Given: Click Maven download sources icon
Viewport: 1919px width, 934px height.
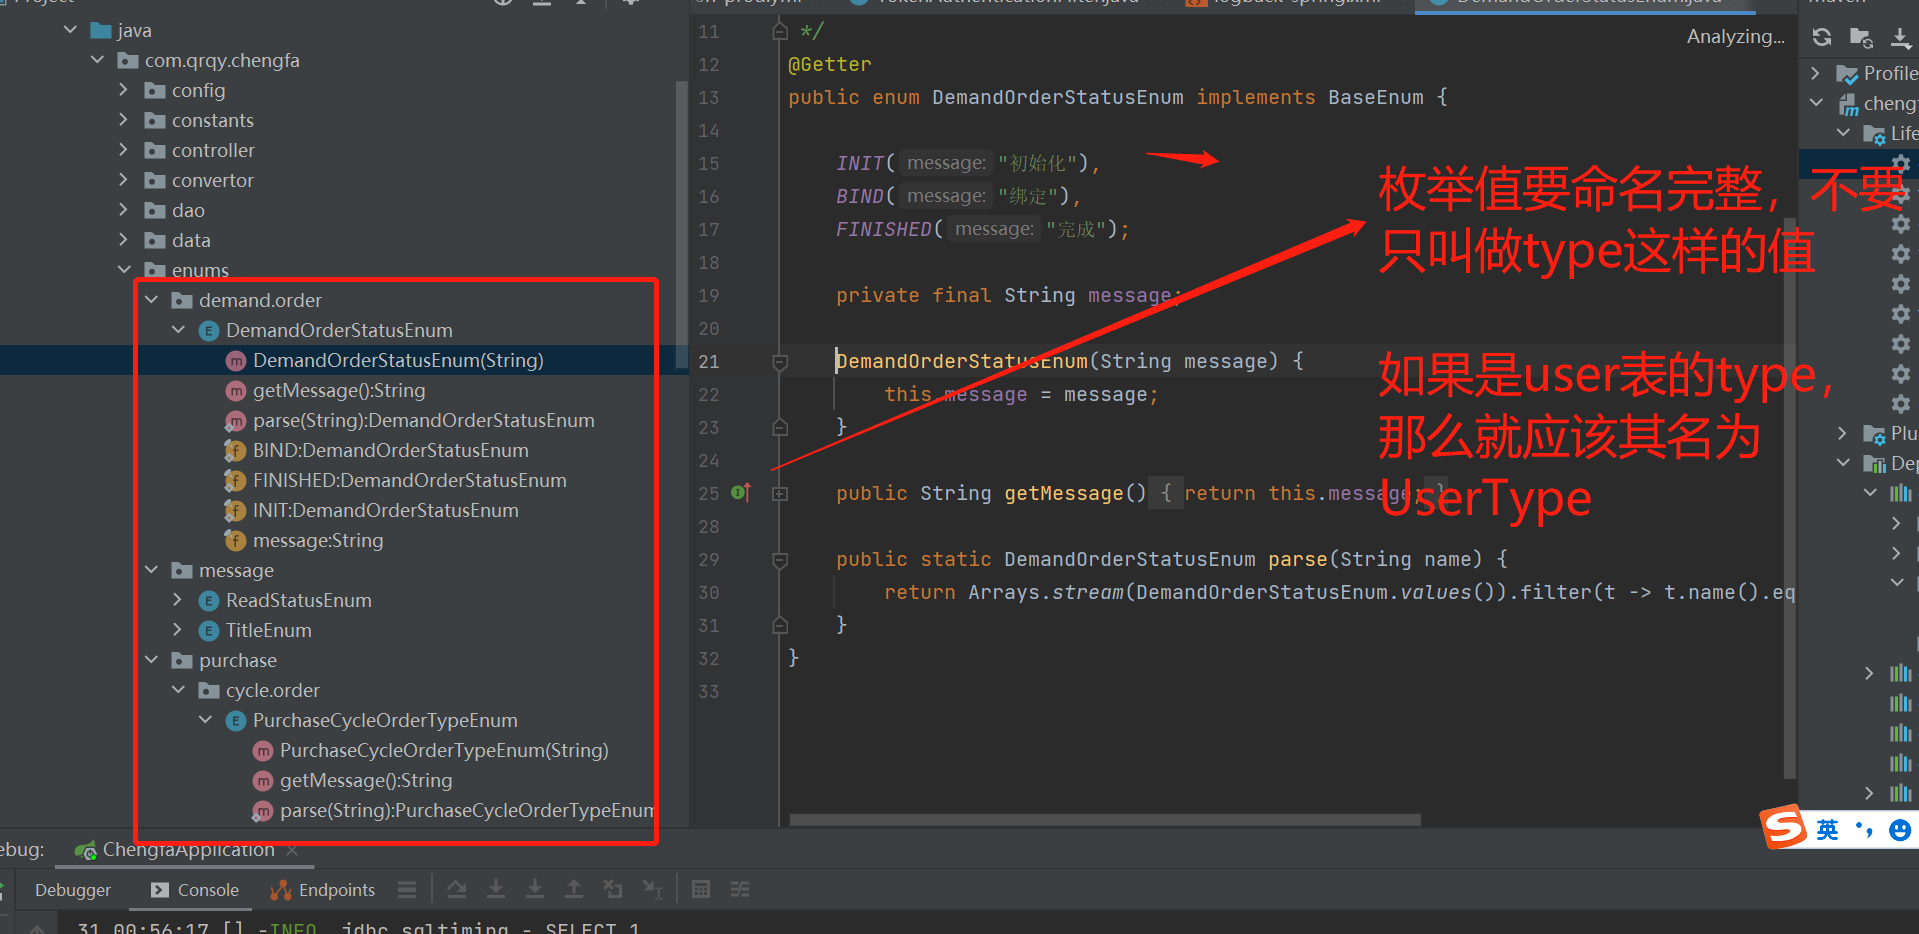Looking at the screenshot, I should coord(1900,38).
